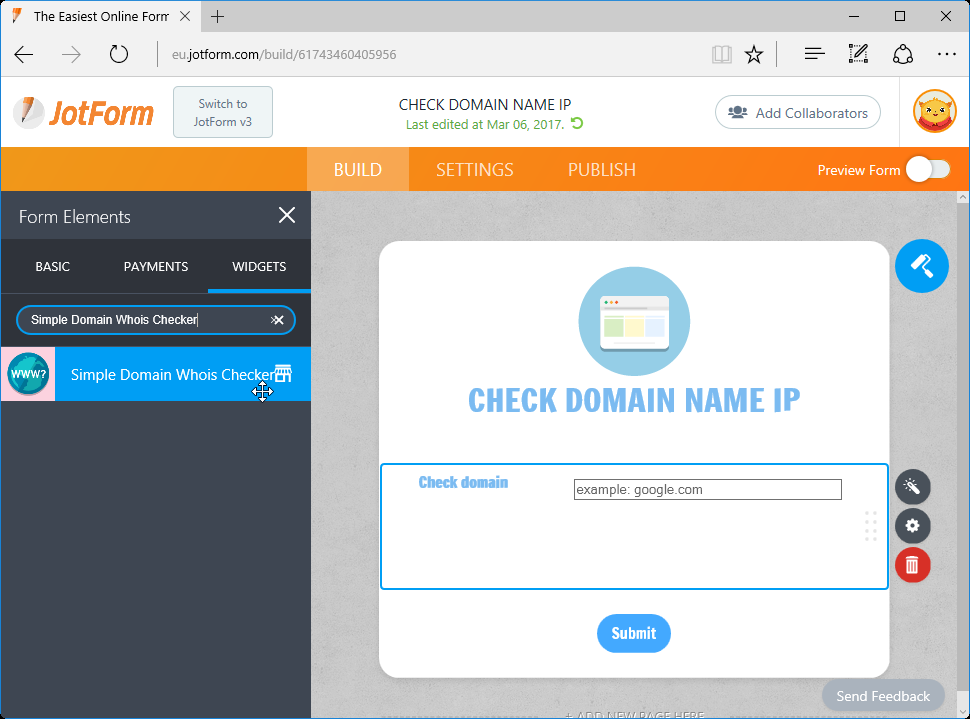Viewport: 970px width, 719px height.
Task: Star this page in the browser
Action: pyautogui.click(x=754, y=54)
